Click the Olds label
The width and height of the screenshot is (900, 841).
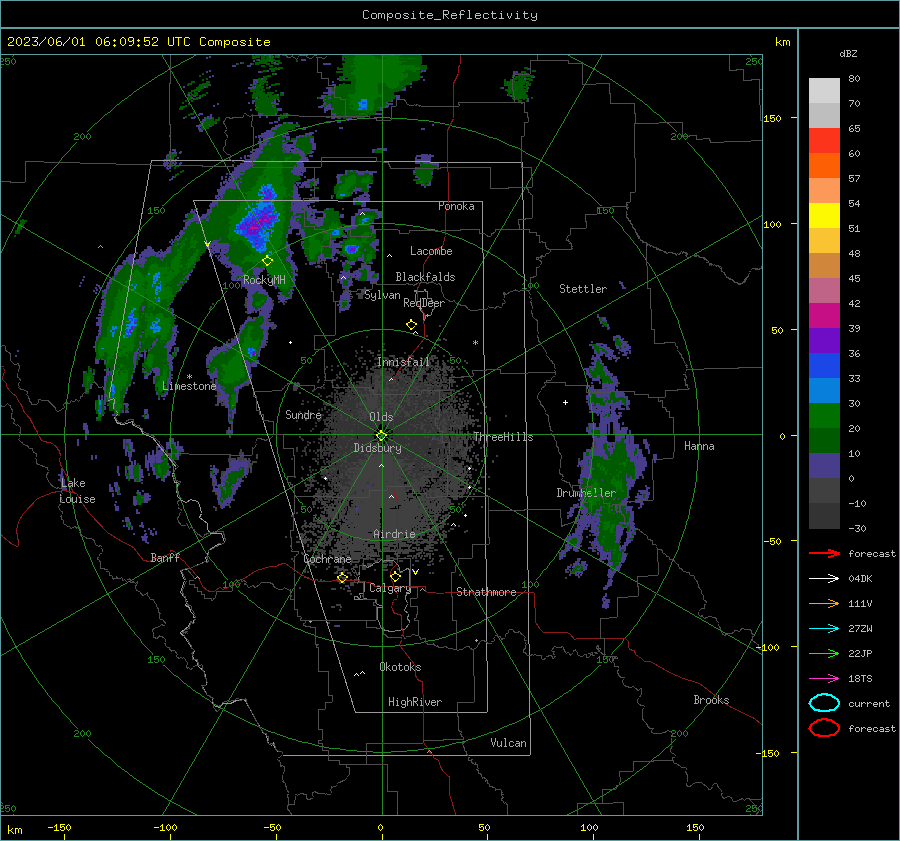tap(381, 417)
